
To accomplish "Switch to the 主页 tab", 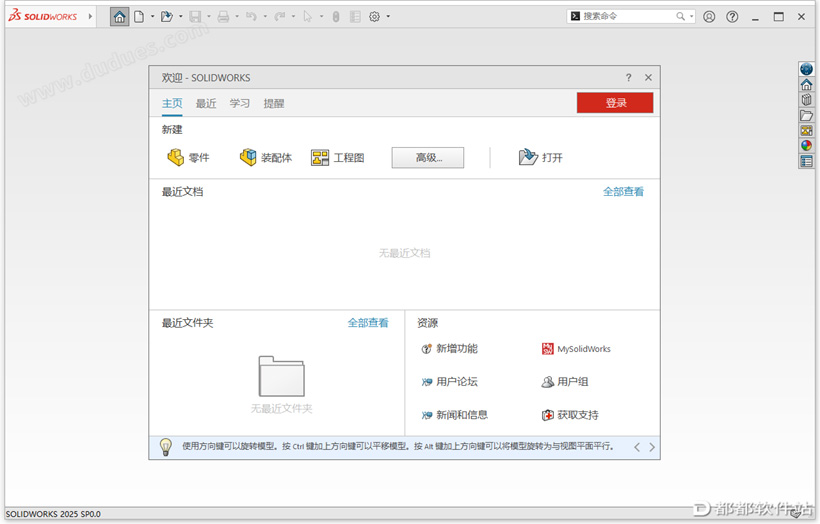I will pyautogui.click(x=172, y=104).
